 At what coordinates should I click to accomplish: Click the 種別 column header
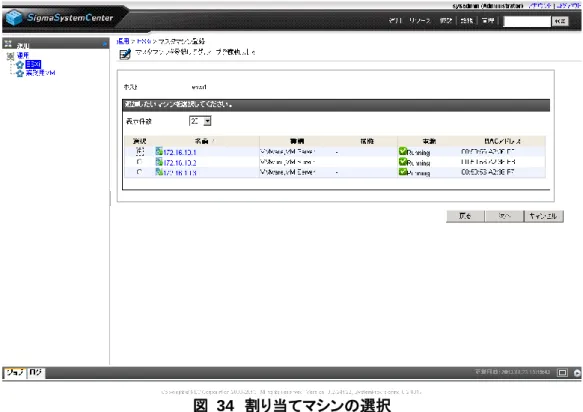[297, 141]
